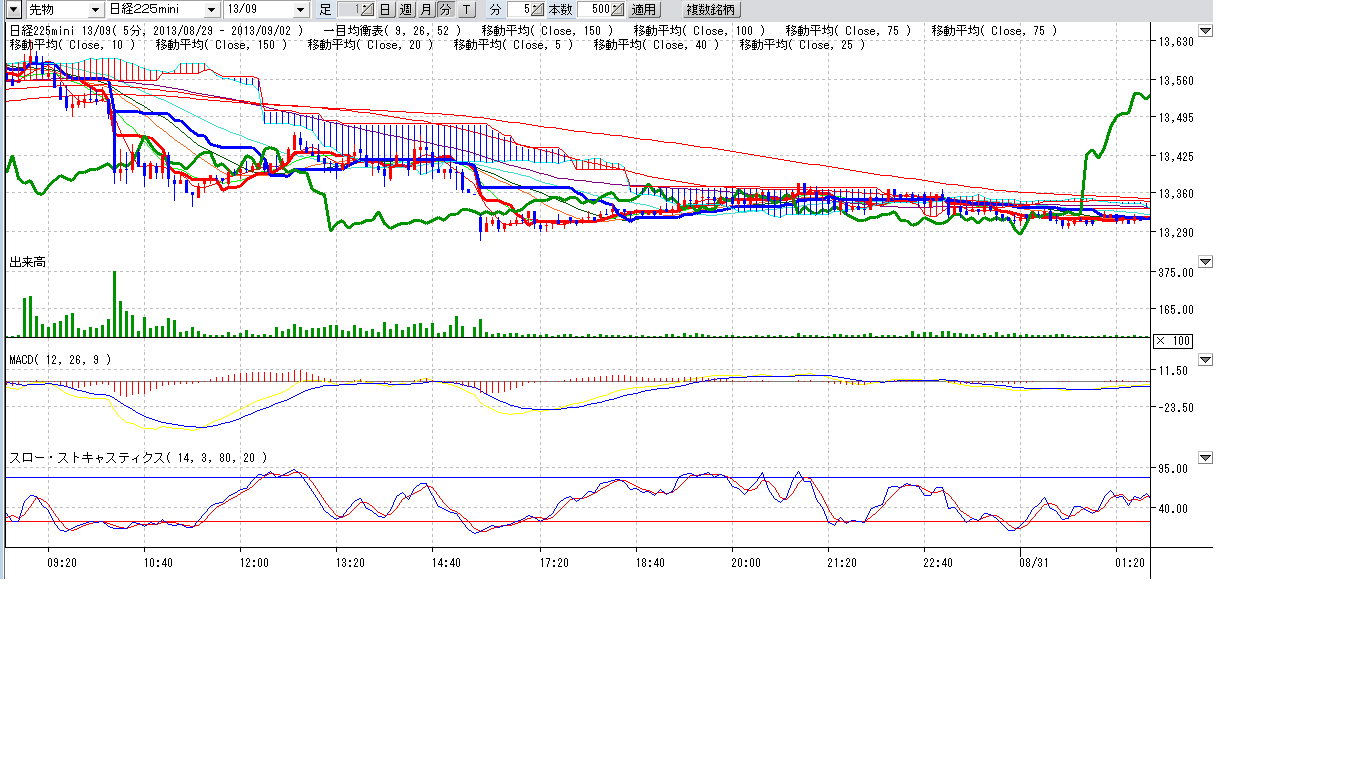
Task: Click the 足 stepper control beside 1
Action: click(x=366, y=10)
